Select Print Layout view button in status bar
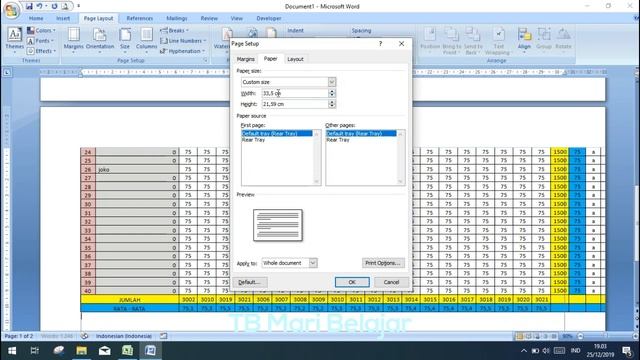The height and width of the screenshot is (360, 640). pos(519,336)
